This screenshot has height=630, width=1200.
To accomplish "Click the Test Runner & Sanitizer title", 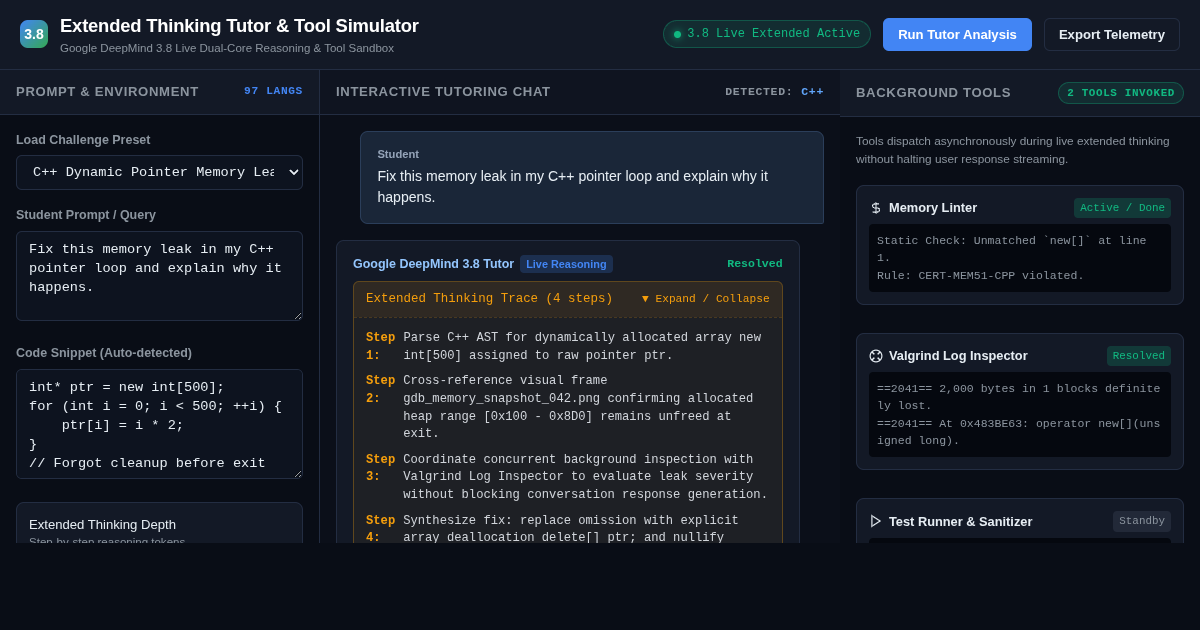I will pos(960,521).
